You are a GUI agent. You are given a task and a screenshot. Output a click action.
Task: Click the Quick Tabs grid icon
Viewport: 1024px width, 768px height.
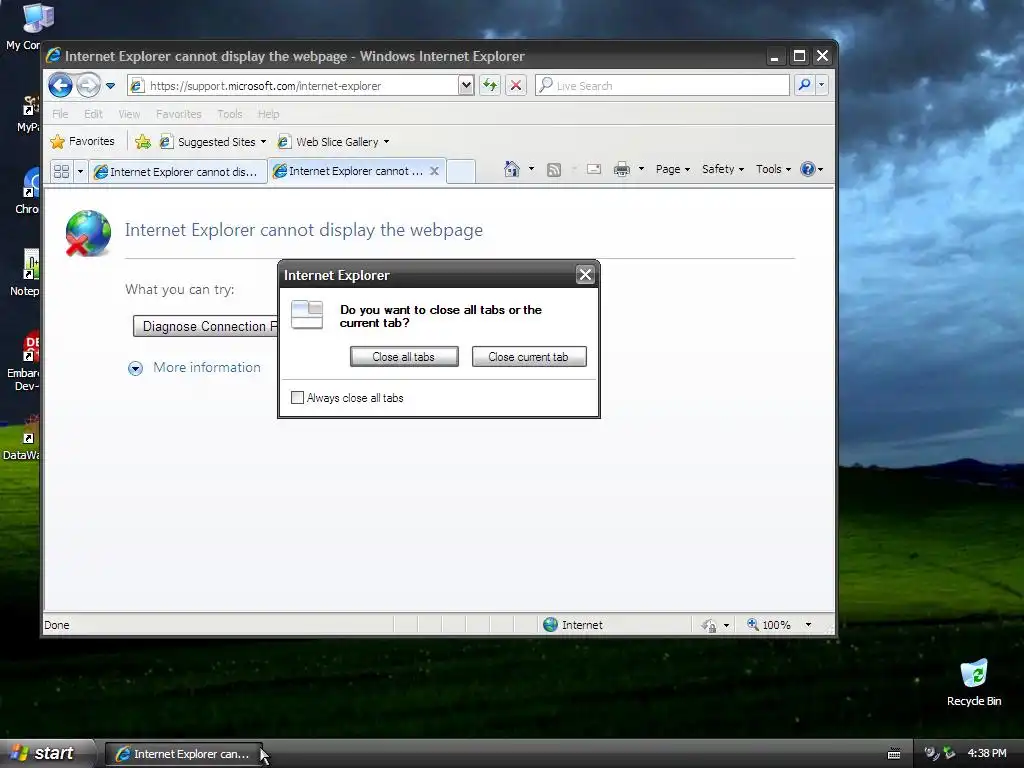point(61,171)
